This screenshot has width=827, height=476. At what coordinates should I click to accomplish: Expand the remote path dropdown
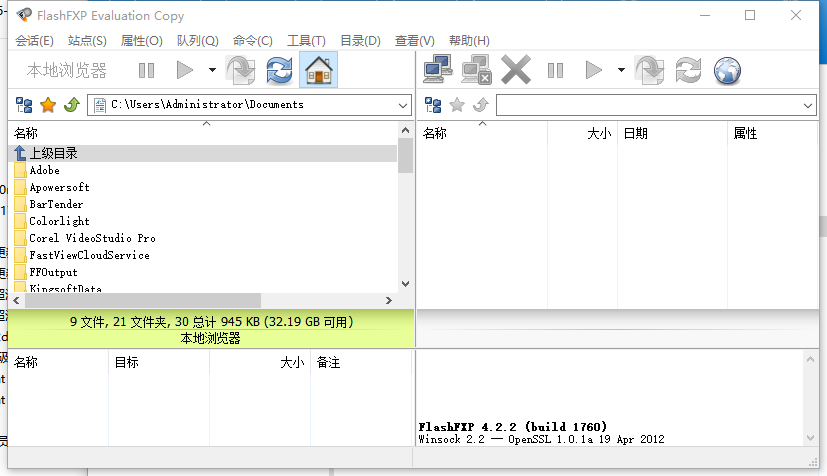click(x=807, y=105)
